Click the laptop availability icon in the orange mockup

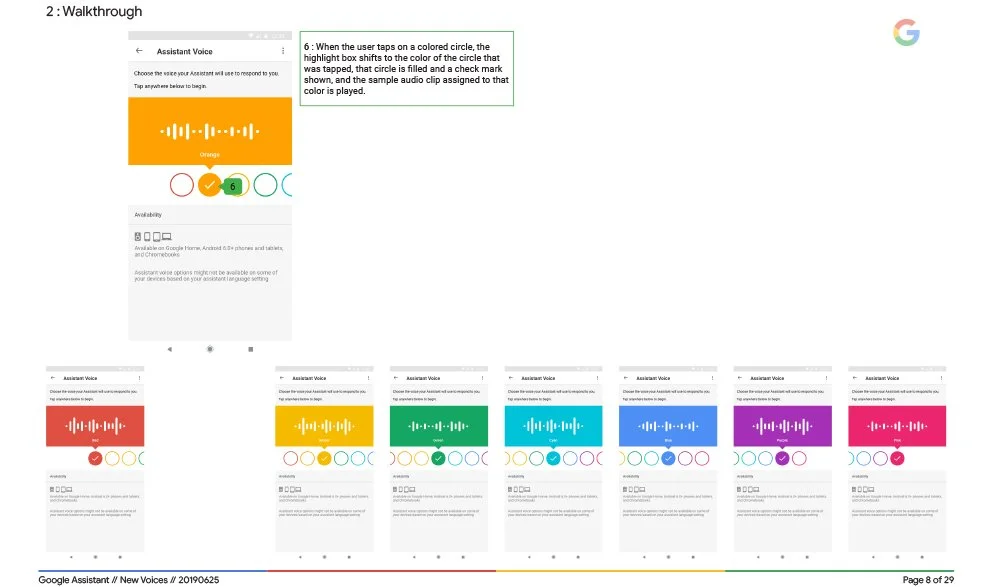tap(167, 237)
